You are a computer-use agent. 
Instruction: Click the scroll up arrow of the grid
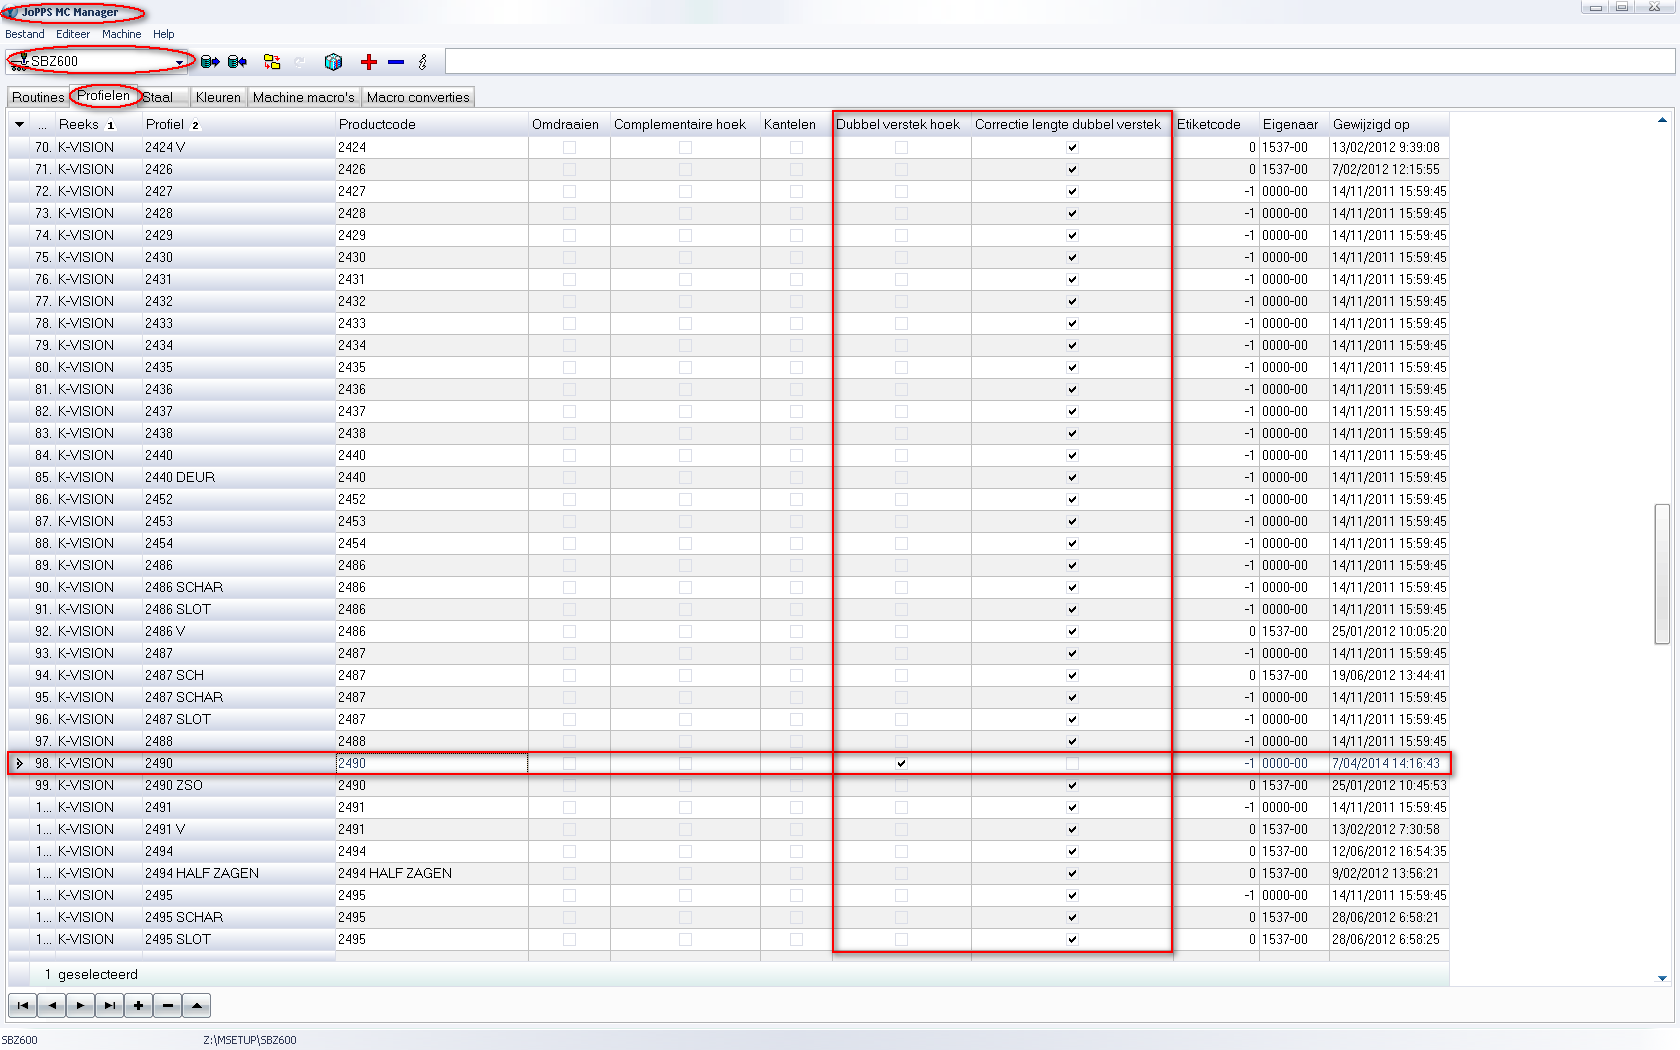[1662, 120]
